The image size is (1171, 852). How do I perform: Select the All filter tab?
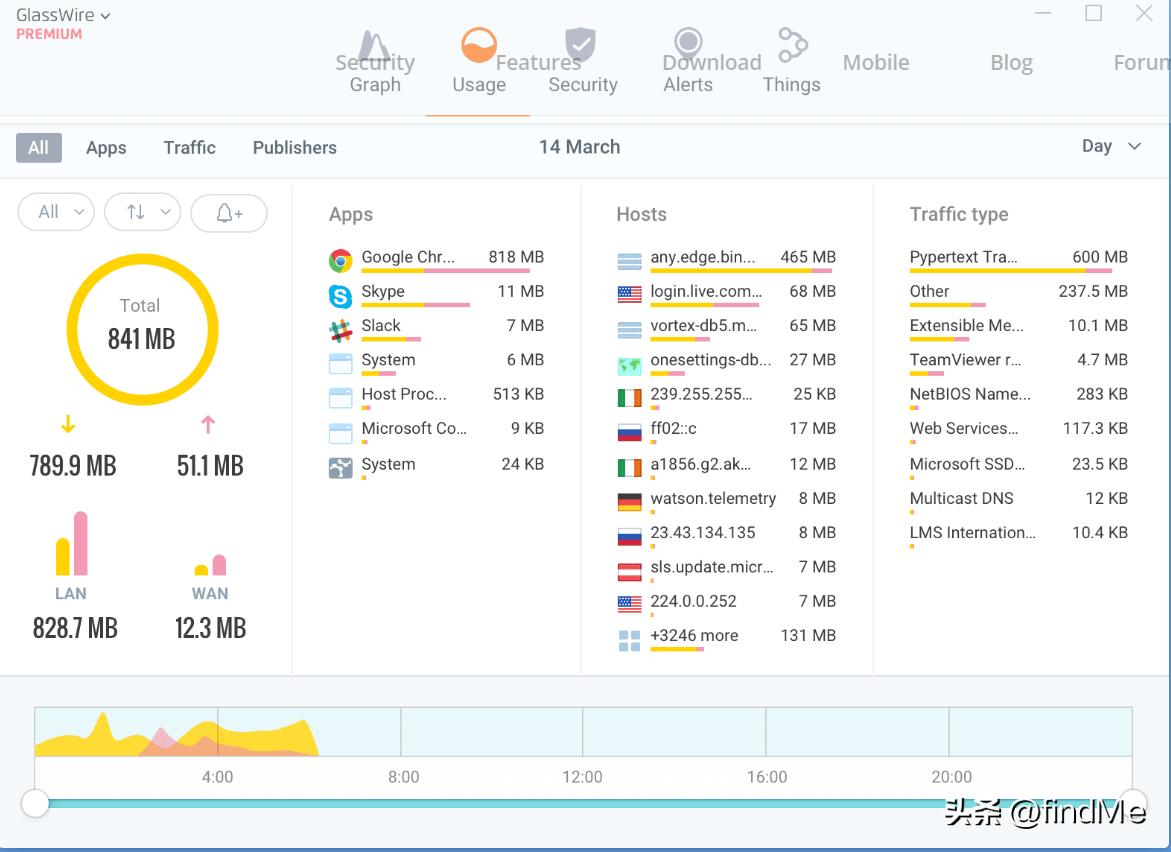coord(39,148)
